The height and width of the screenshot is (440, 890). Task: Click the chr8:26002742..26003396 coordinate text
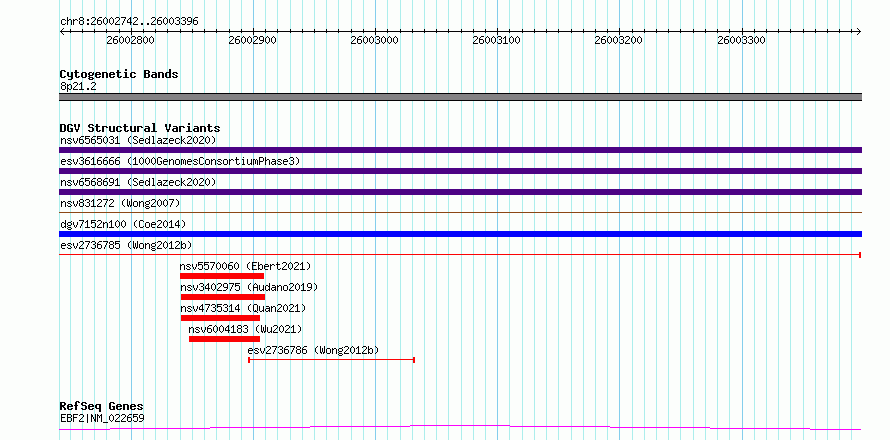[129, 22]
